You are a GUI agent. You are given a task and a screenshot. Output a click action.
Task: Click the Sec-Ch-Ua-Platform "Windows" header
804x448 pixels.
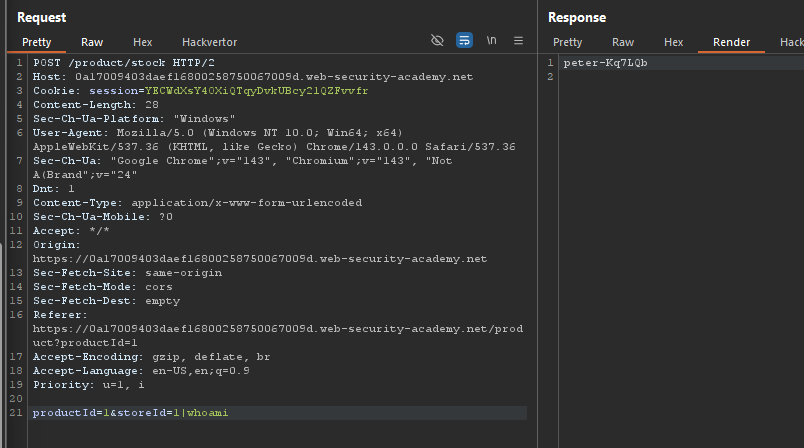[134, 118]
